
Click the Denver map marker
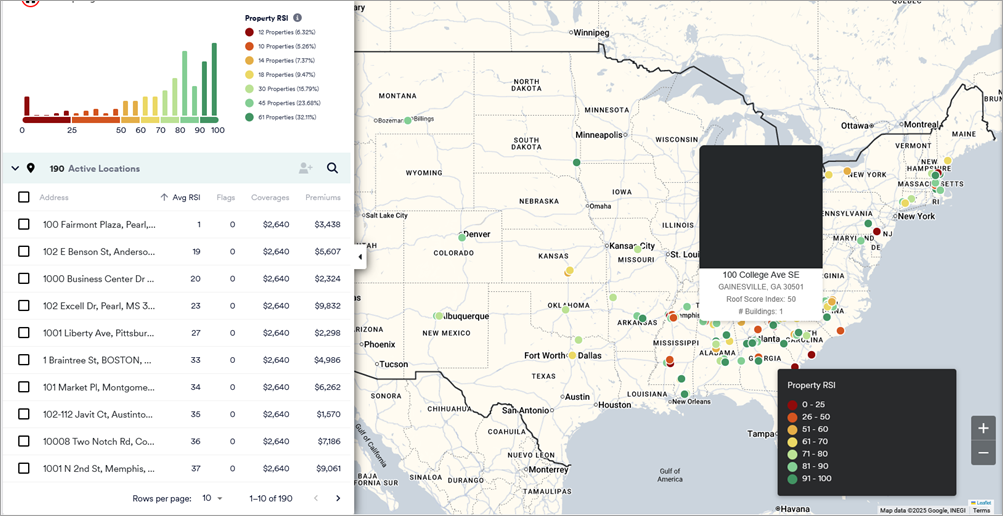point(461,237)
